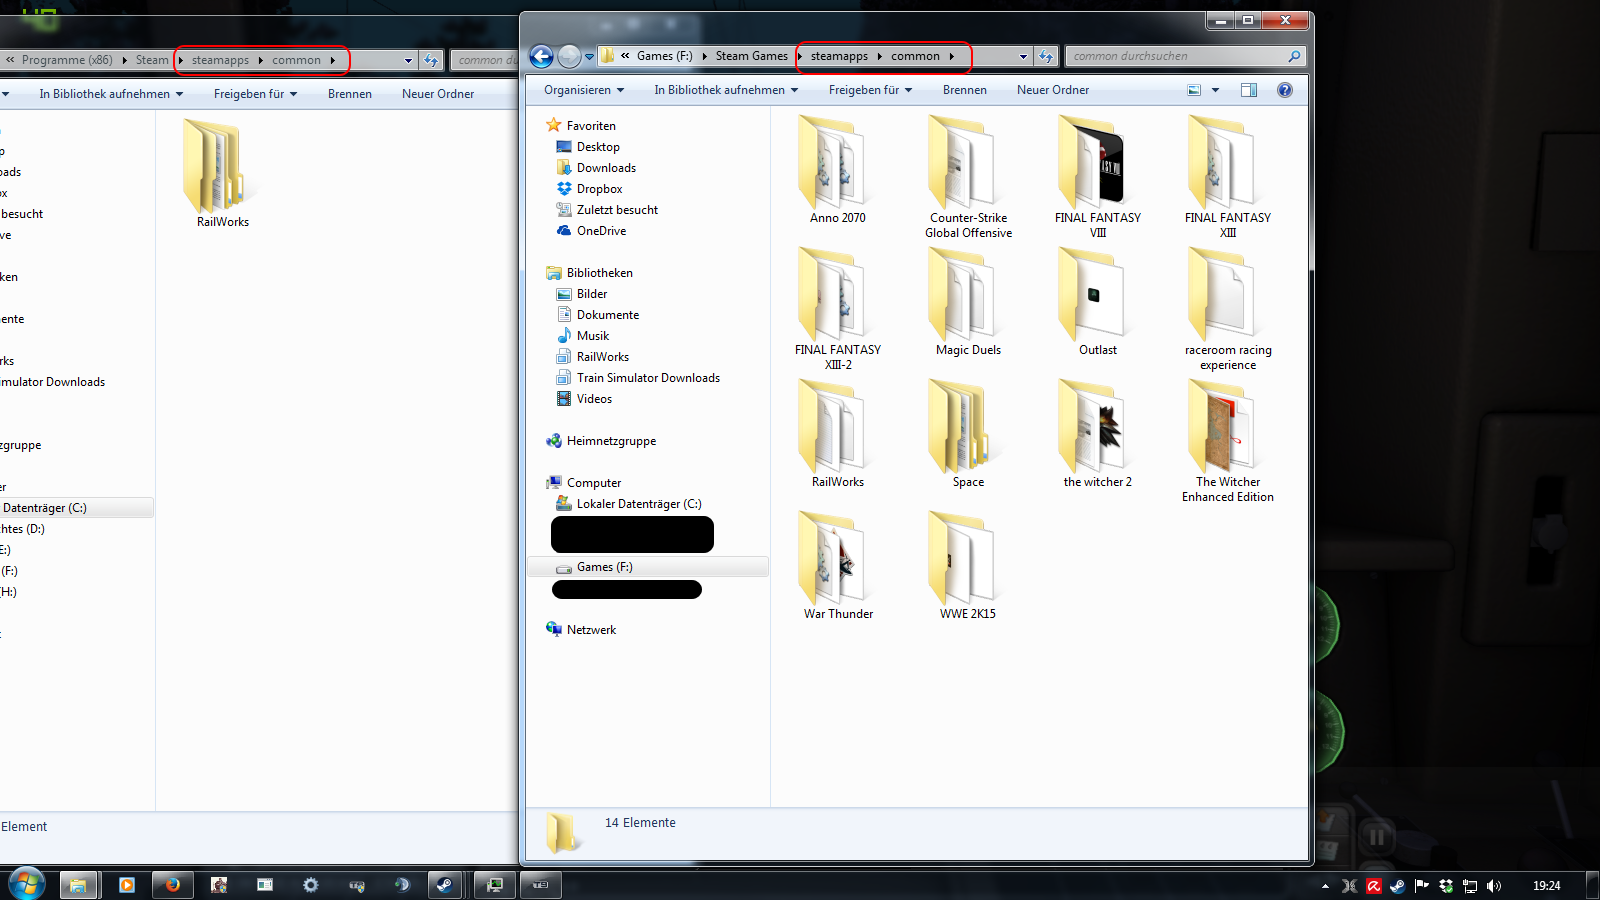Image resolution: width=1600 pixels, height=900 pixels.
Task: Create Neuer Ordner in the back window
Action: [x=438, y=94]
